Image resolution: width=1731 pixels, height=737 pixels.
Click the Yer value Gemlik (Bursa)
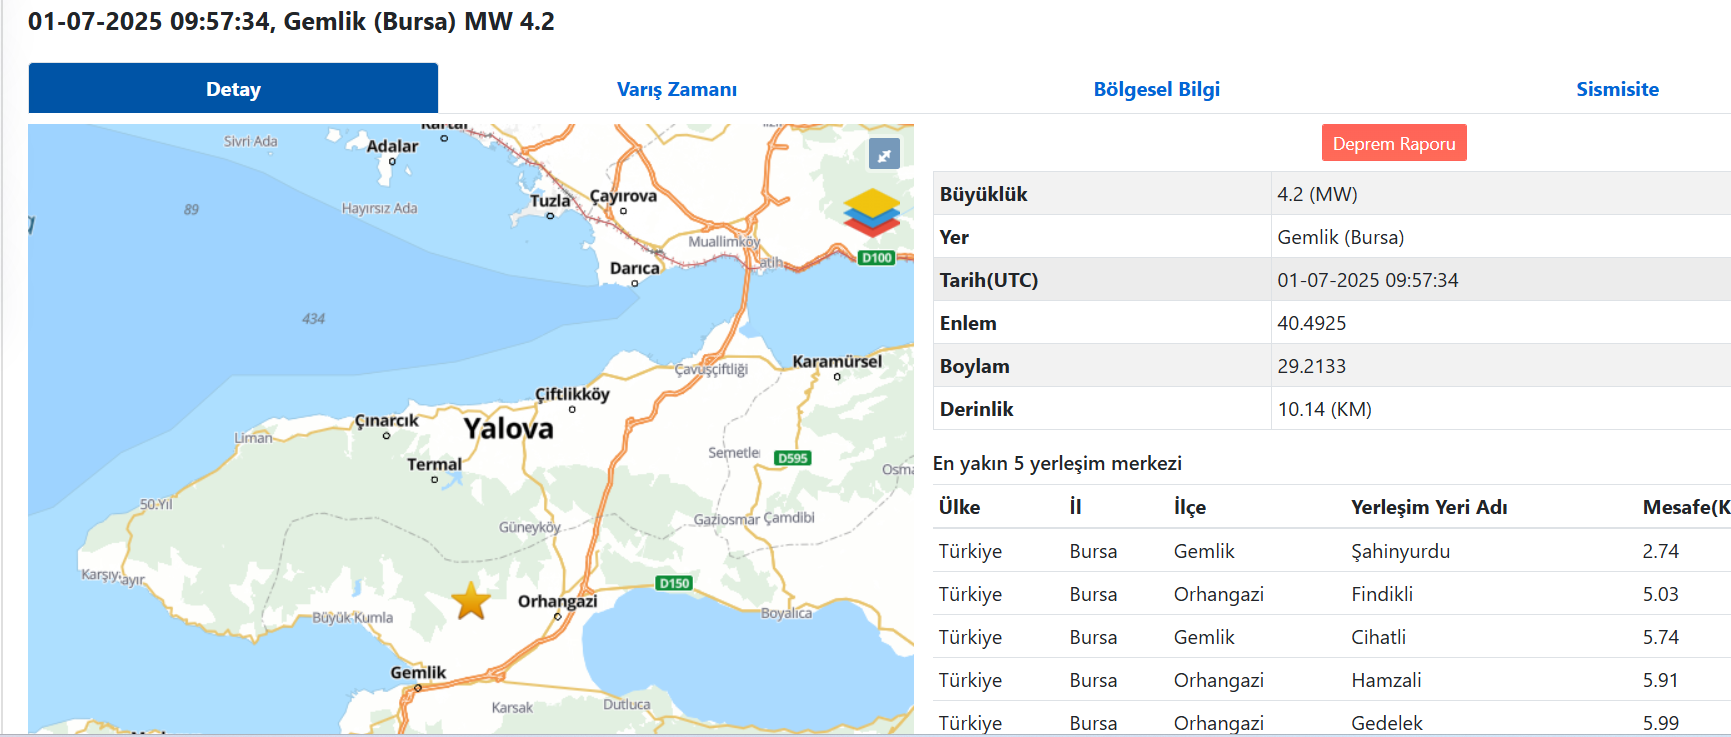(x=1340, y=237)
